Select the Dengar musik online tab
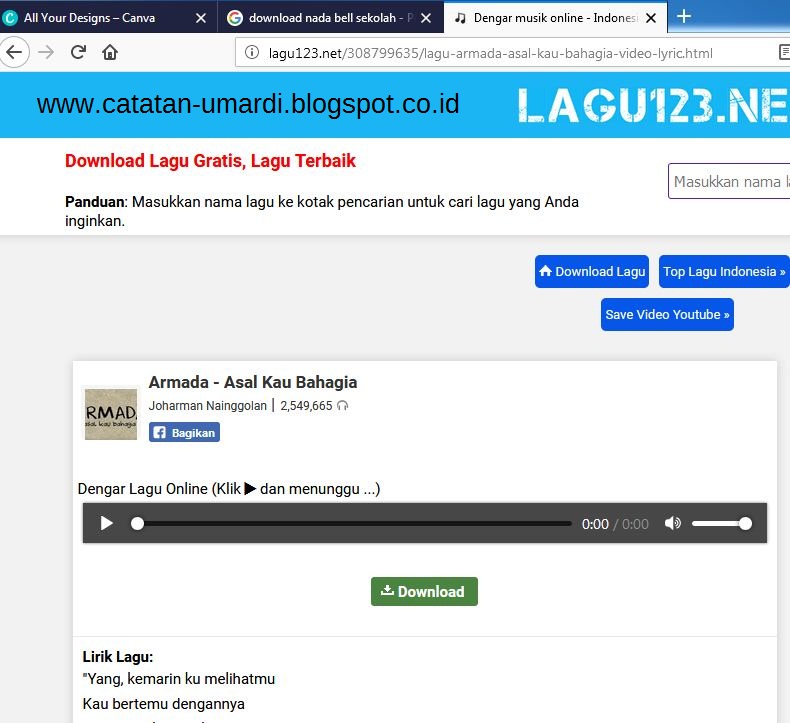 pyautogui.click(x=555, y=18)
